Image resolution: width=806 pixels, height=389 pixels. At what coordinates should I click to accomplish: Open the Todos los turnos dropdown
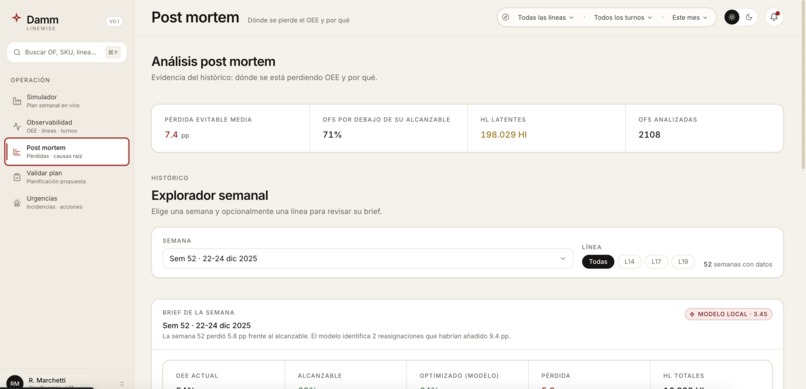point(622,17)
